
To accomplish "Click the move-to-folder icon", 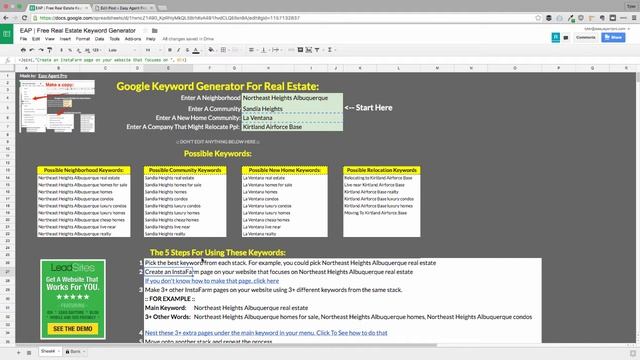I will tap(155, 31).
